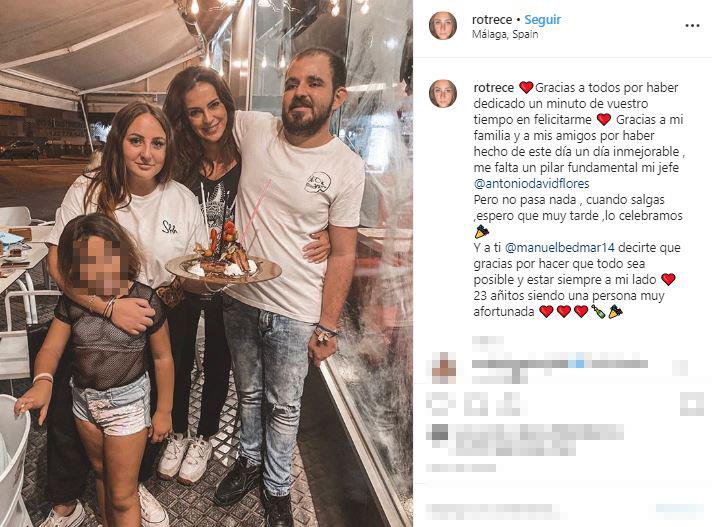Viewport: 712px width, 527px height.
Task: Click the pixelated comment bubble icon
Action: (x=476, y=404)
